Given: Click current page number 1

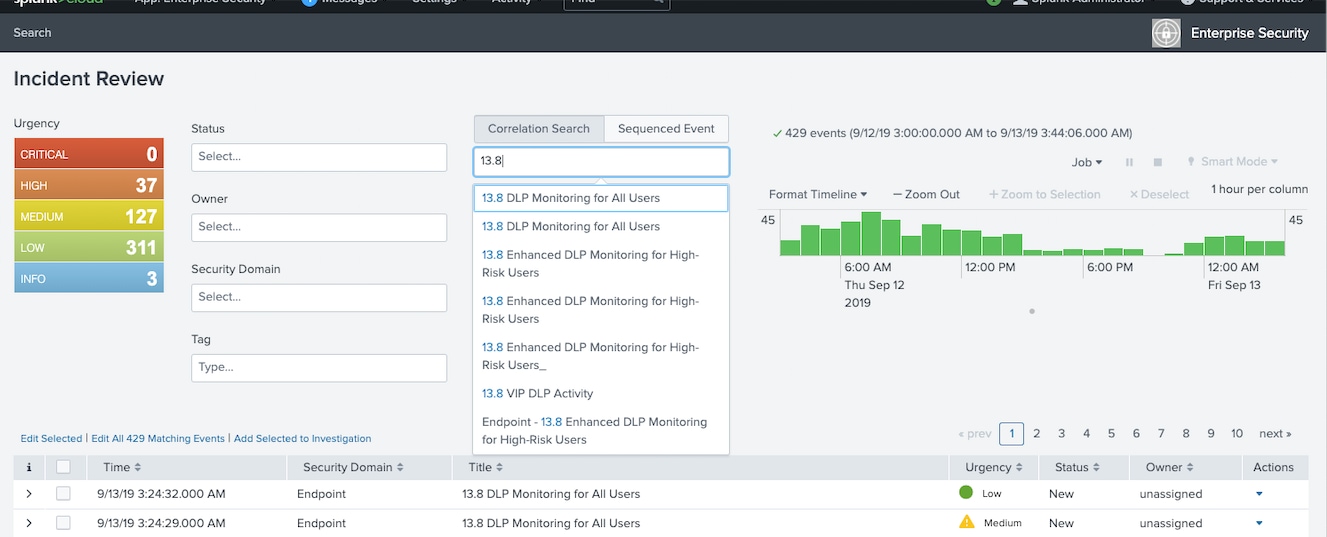Looking at the screenshot, I should pos(1012,433).
